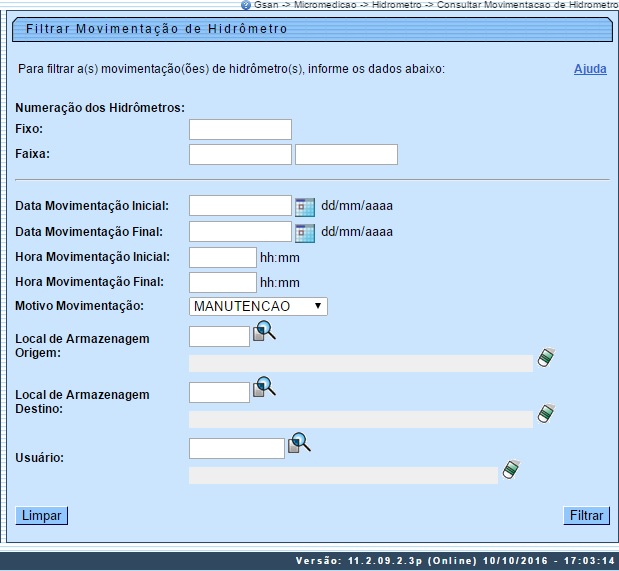
Task: Erase the Usuário field with eraser icon
Action: (511, 469)
